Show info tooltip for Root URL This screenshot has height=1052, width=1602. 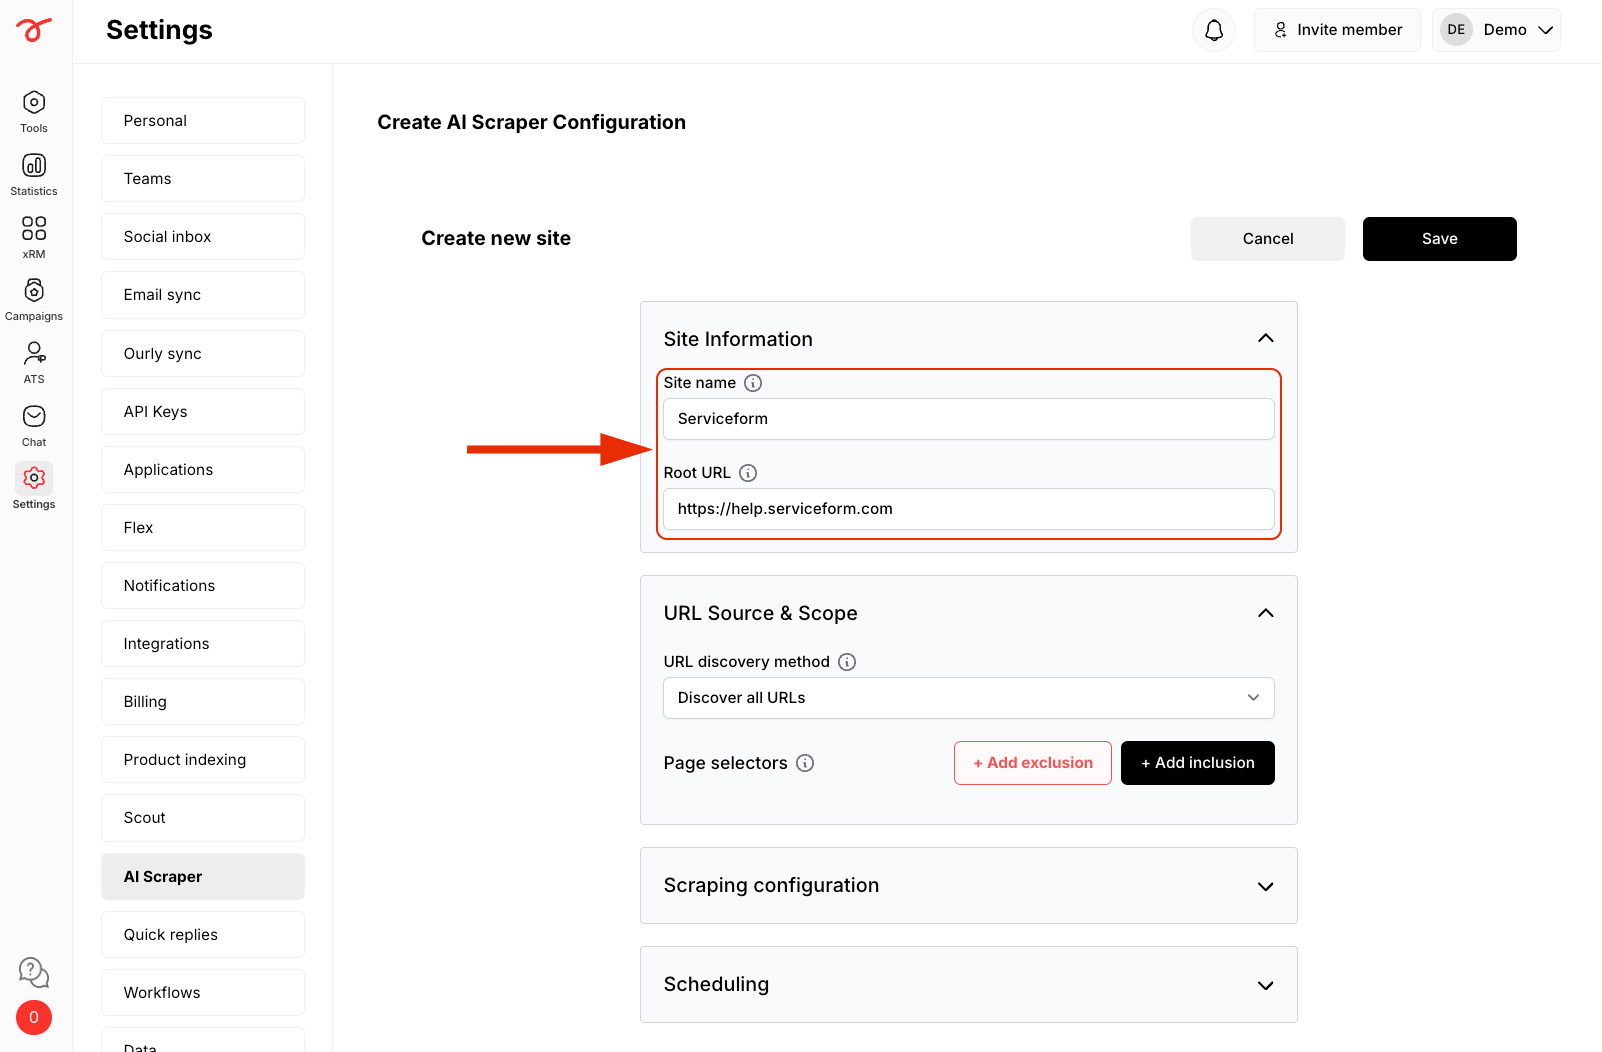pos(748,473)
